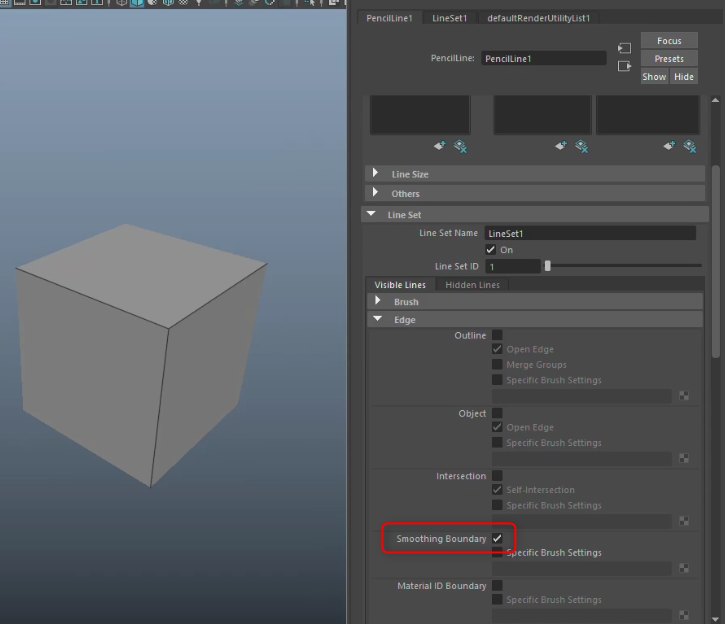Enable the Merge Groups checkbox
The image size is (725, 624).
497,364
